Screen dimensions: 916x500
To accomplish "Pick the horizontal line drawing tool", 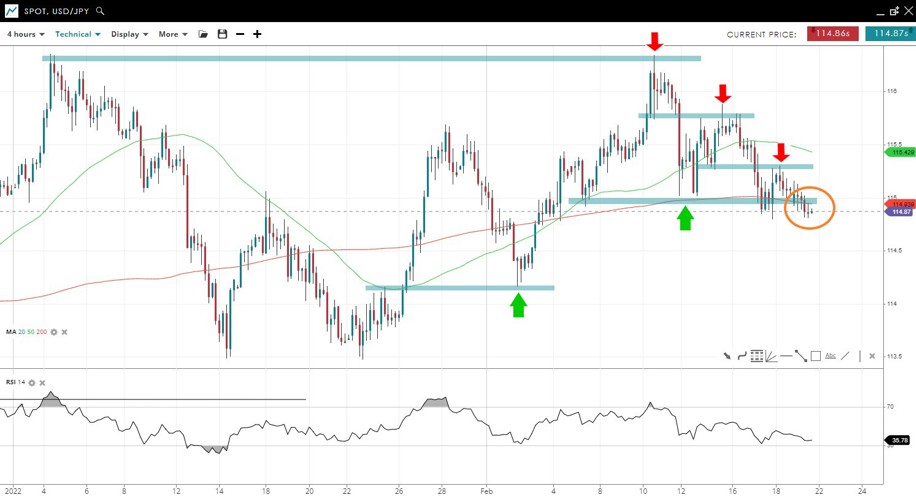I will coord(786,356).
